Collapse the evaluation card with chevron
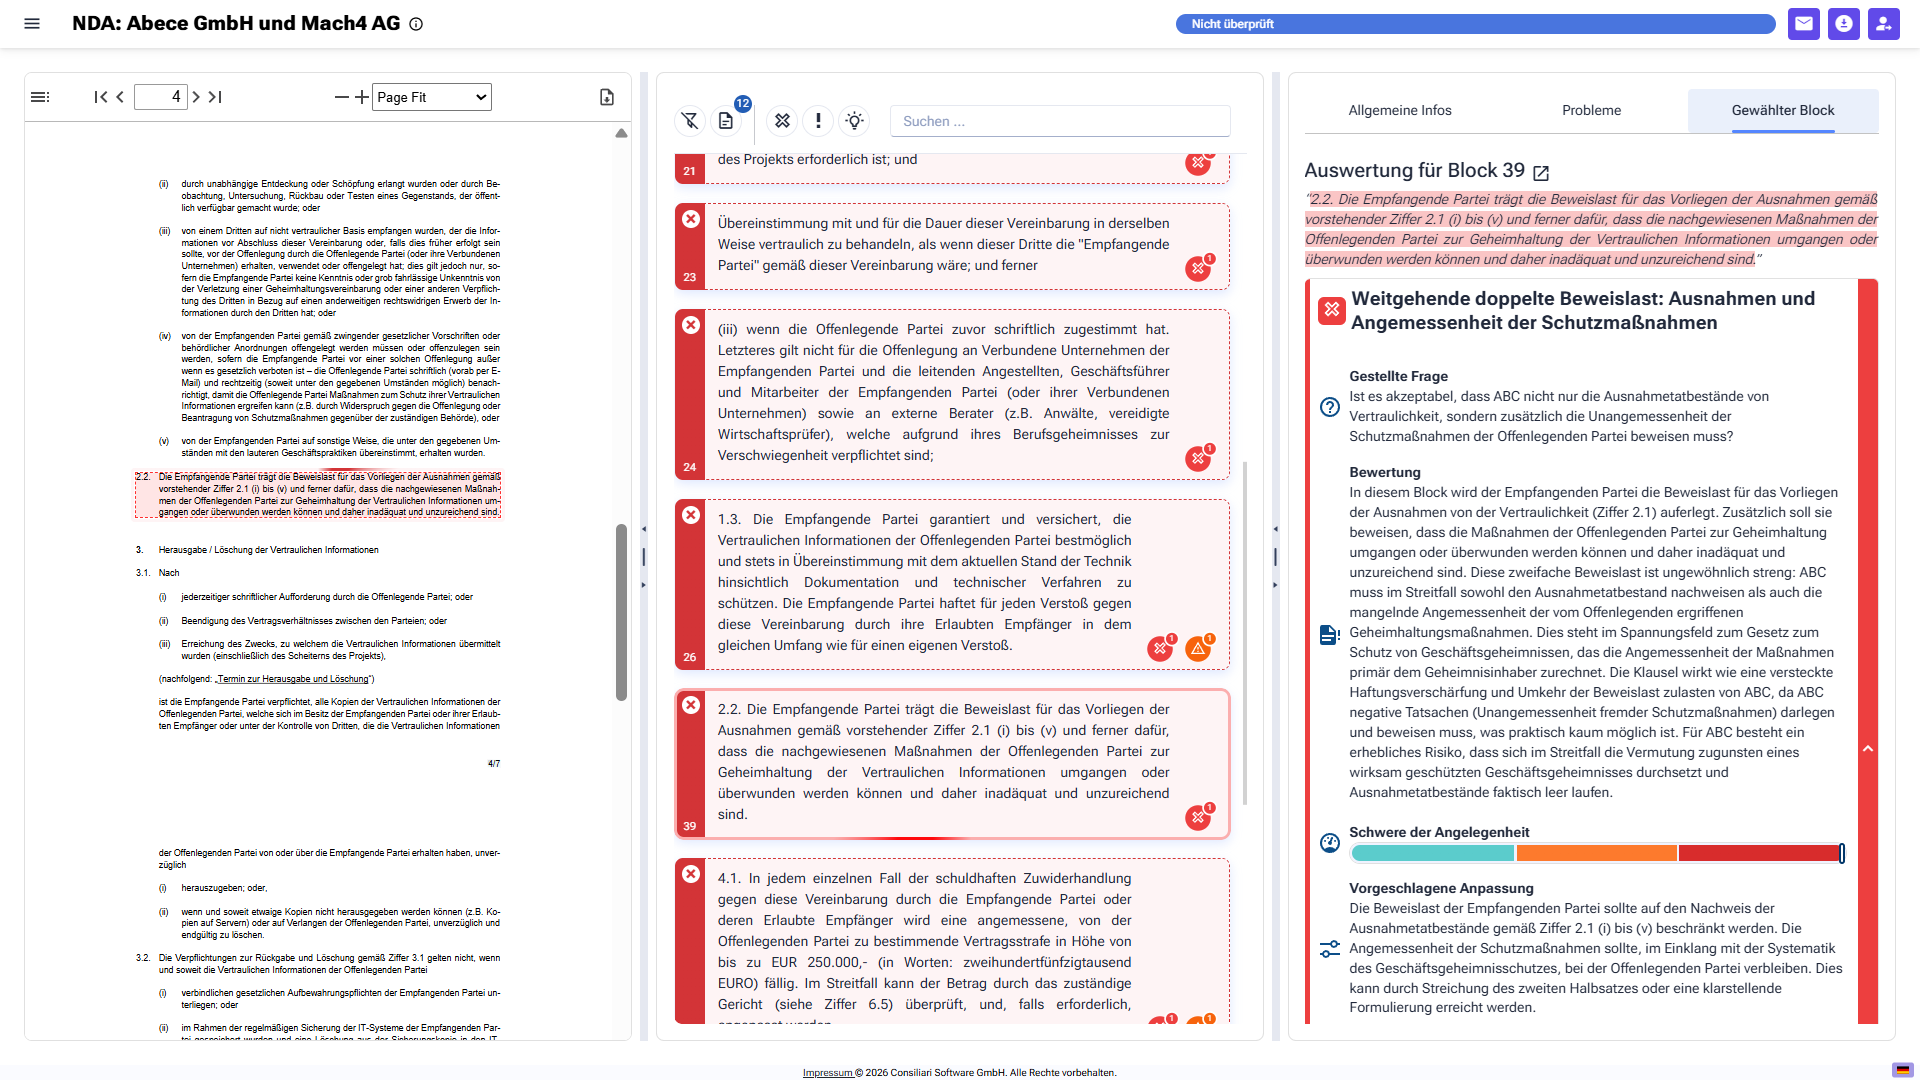Screen dimensions: 1920x1080 (1868, 749)
